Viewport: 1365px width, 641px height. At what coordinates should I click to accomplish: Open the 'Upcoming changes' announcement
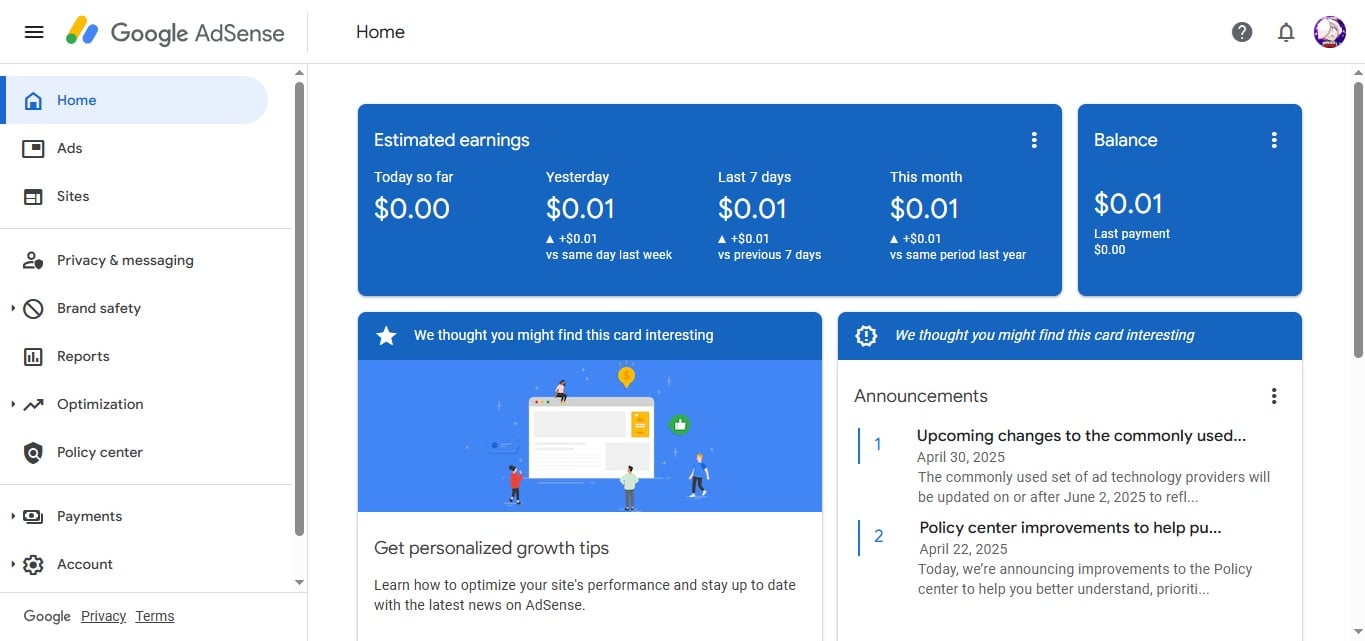(x=1081, y=436)
